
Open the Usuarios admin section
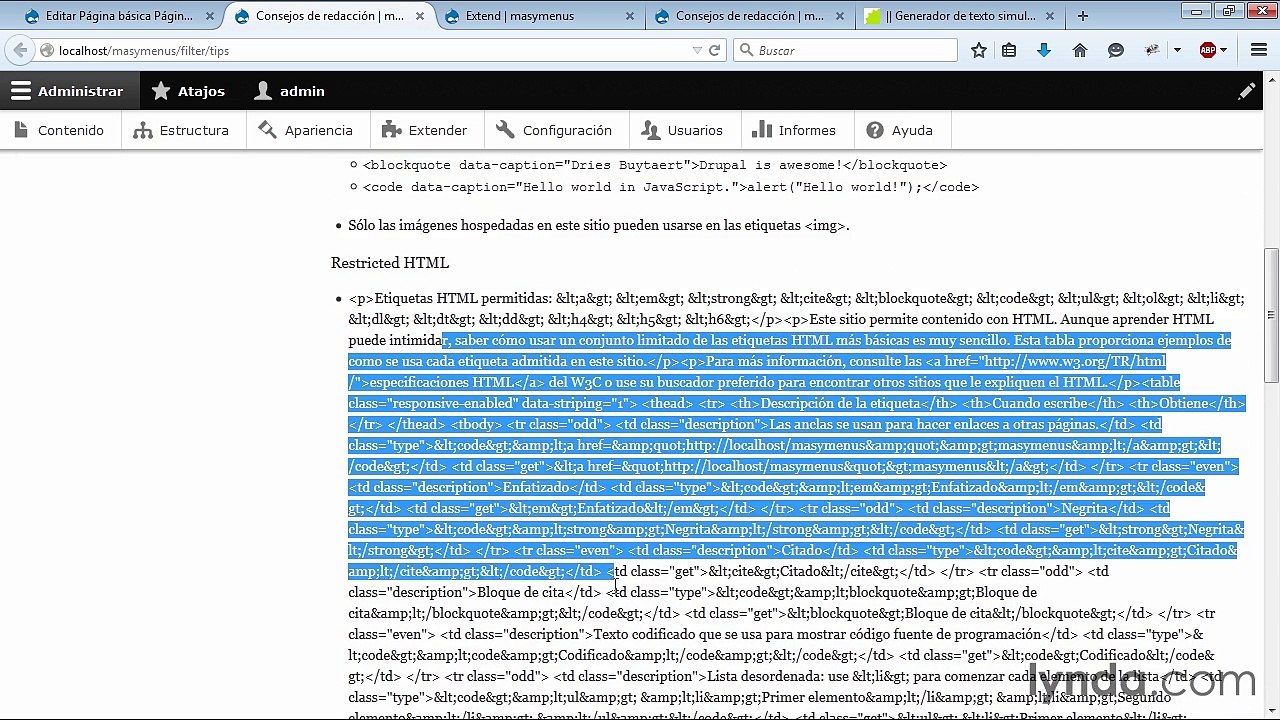[684, 130]
